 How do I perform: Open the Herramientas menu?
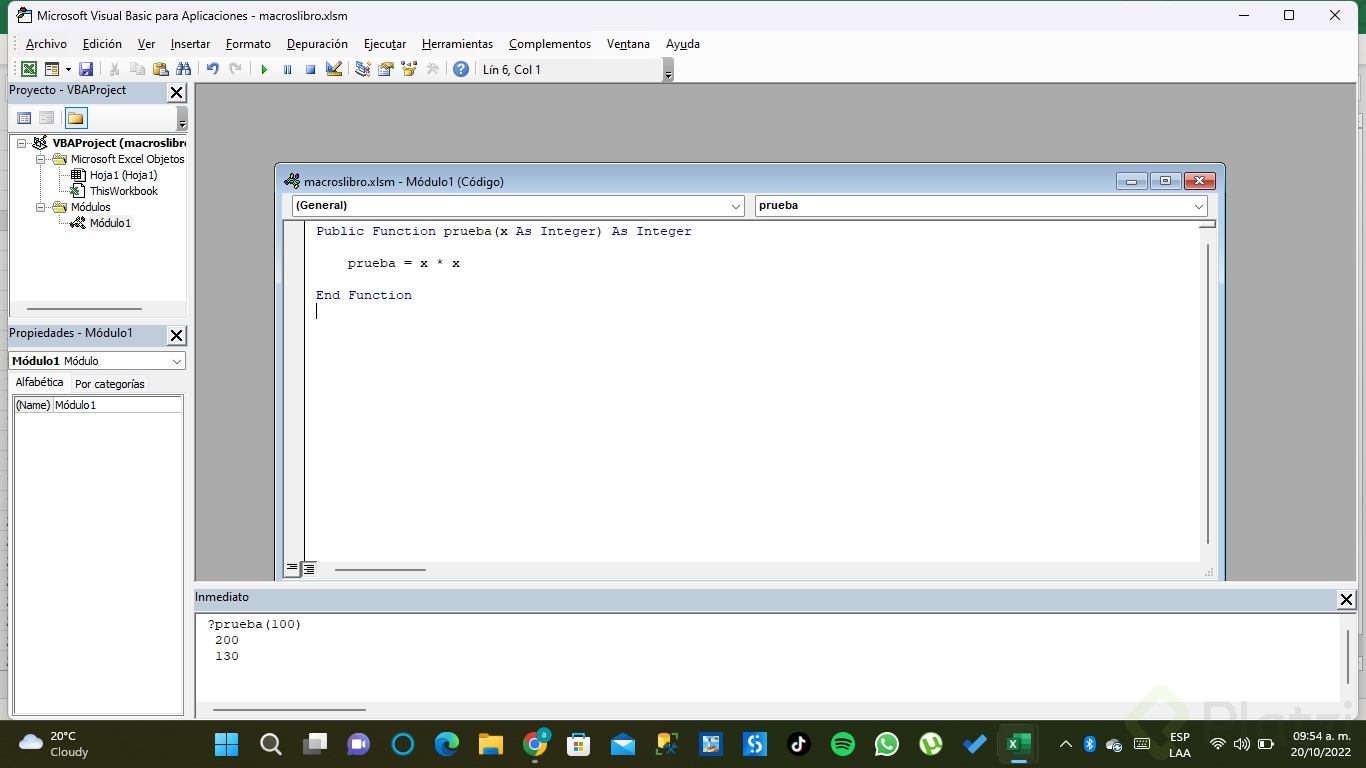(457, 44)
